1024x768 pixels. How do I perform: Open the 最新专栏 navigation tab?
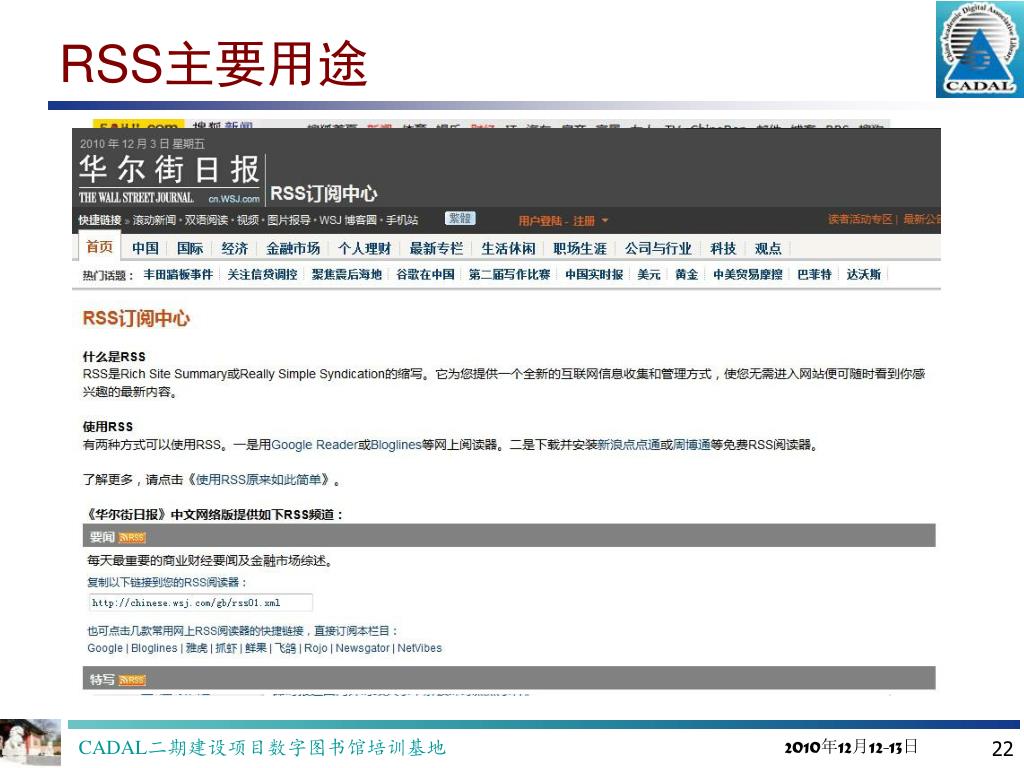(x=436, y=248)
